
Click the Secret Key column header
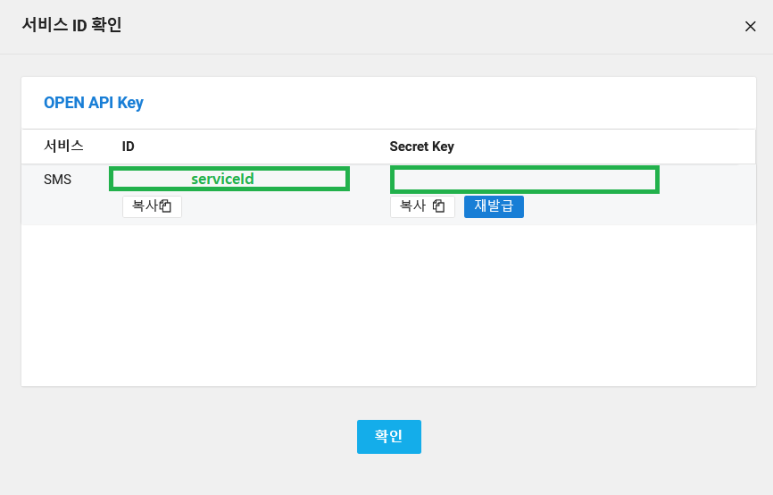pos(422,146)
